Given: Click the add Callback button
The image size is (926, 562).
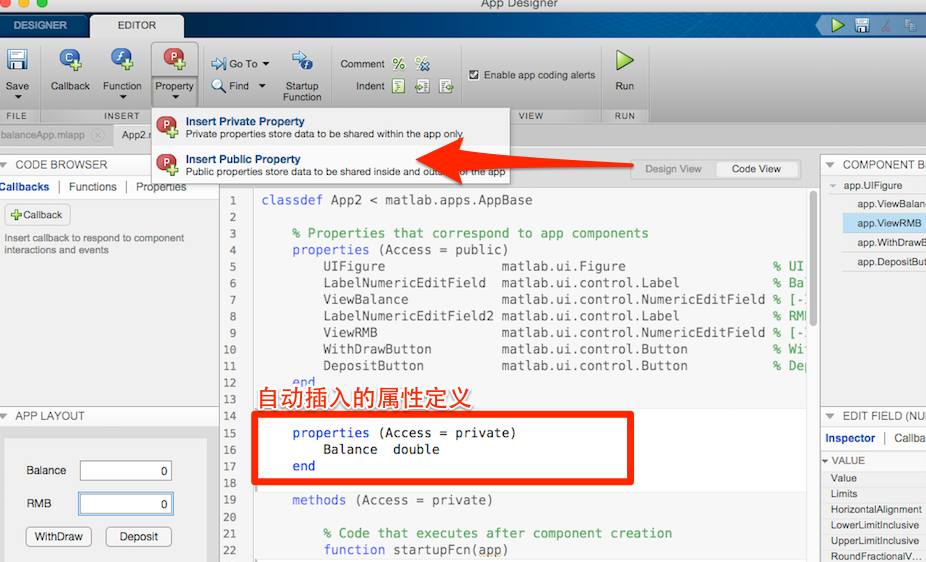Looking at the screenshot, I should tap(37, 215).
